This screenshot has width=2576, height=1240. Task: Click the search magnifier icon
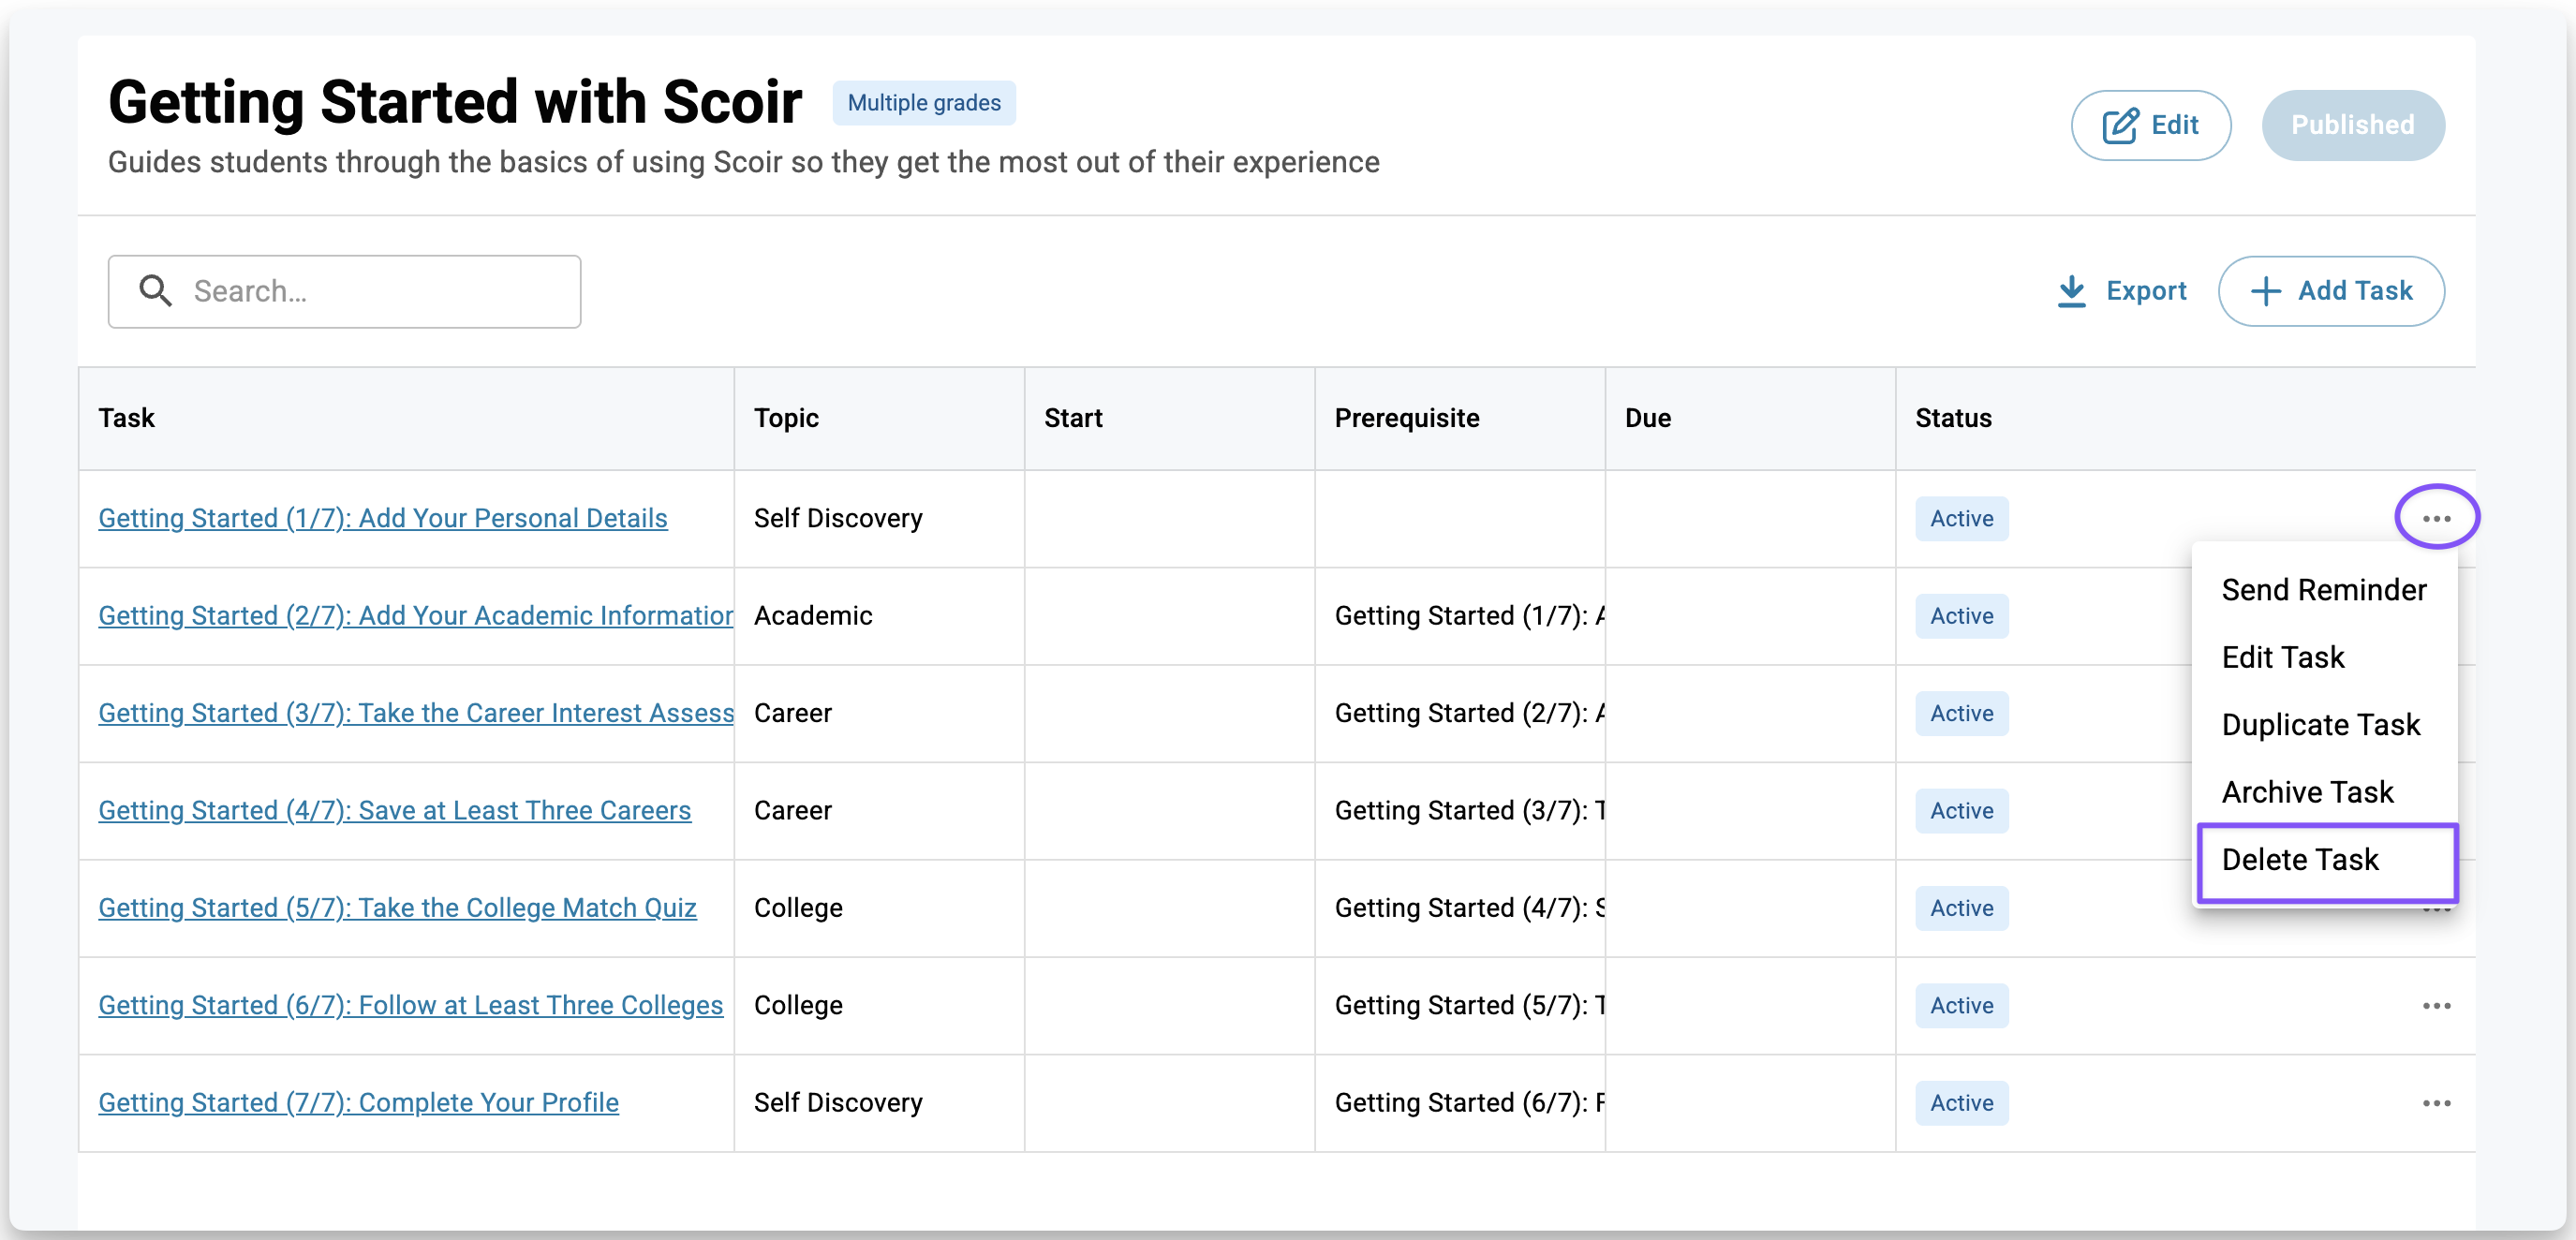[x=155, y=291]
